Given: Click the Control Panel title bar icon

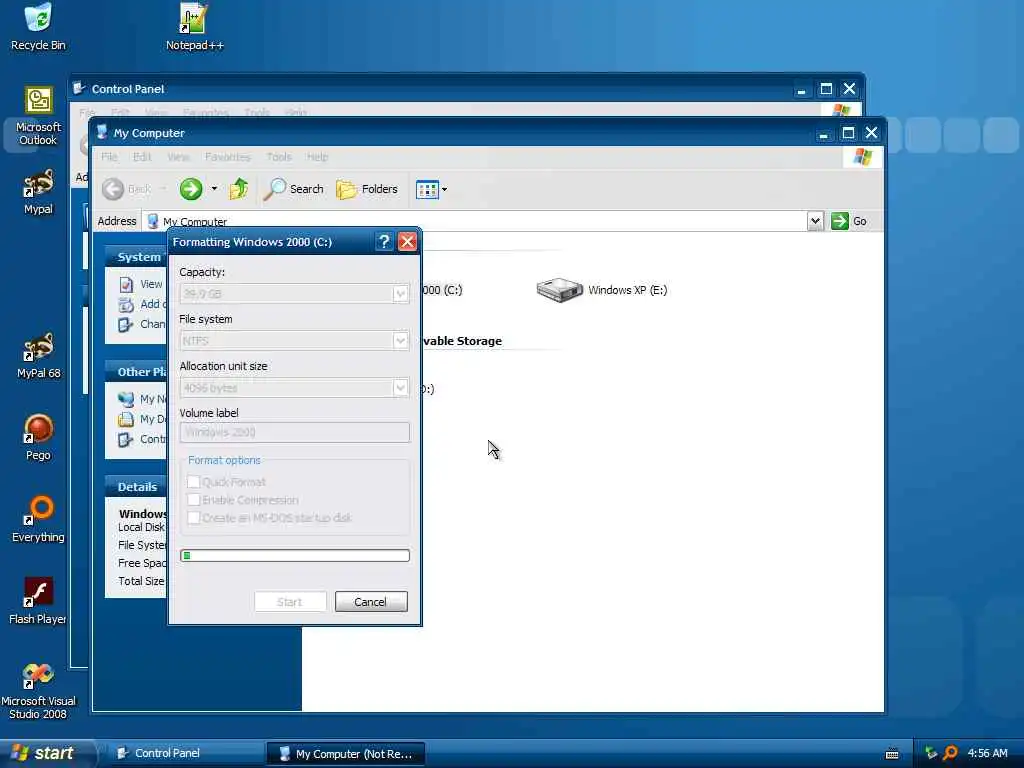Looking at the screenshot, I should pyautogui.click(x=79, y=88).
